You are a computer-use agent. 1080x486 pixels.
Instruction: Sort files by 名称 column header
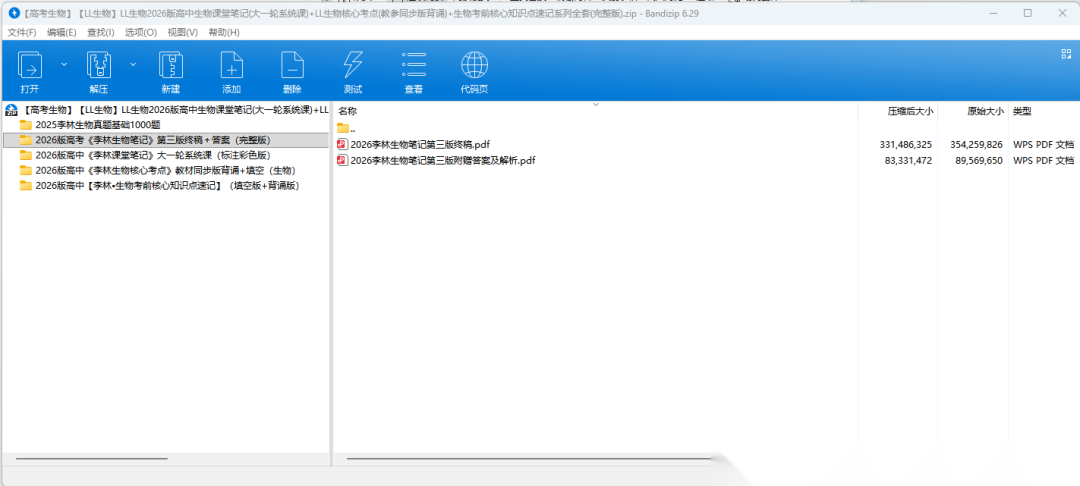point(348,111)
